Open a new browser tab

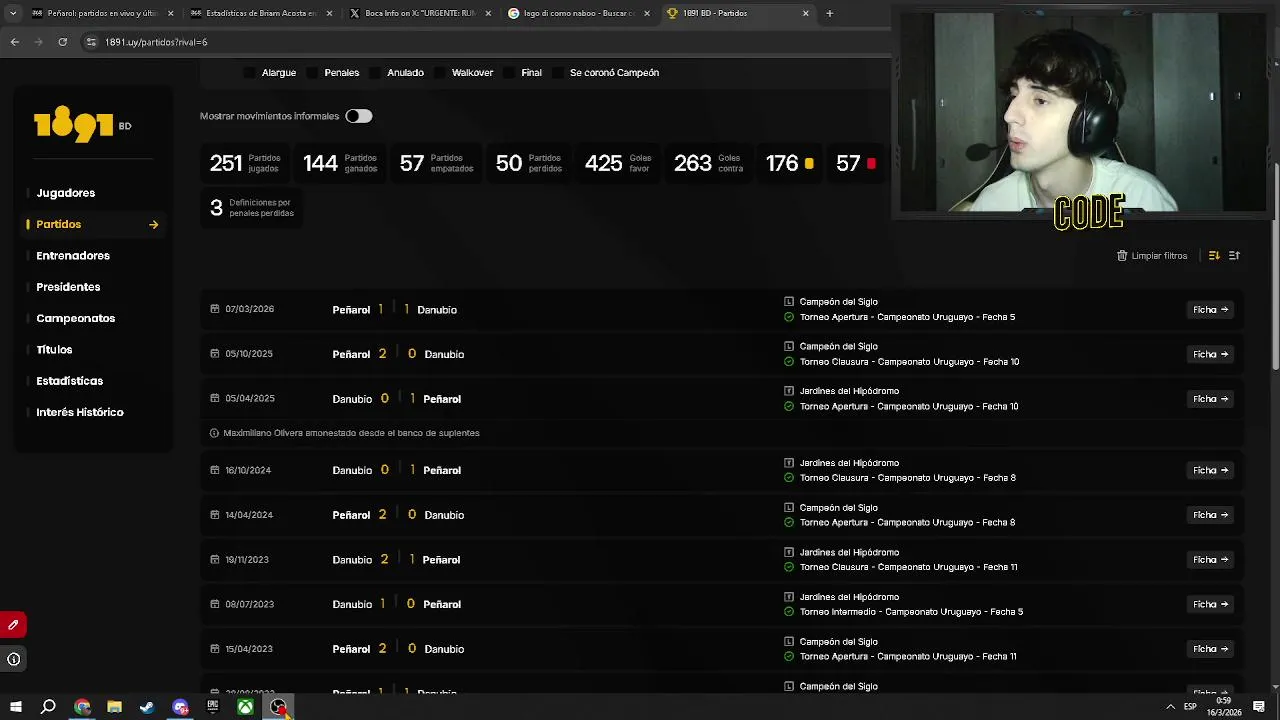click(829, 13)
